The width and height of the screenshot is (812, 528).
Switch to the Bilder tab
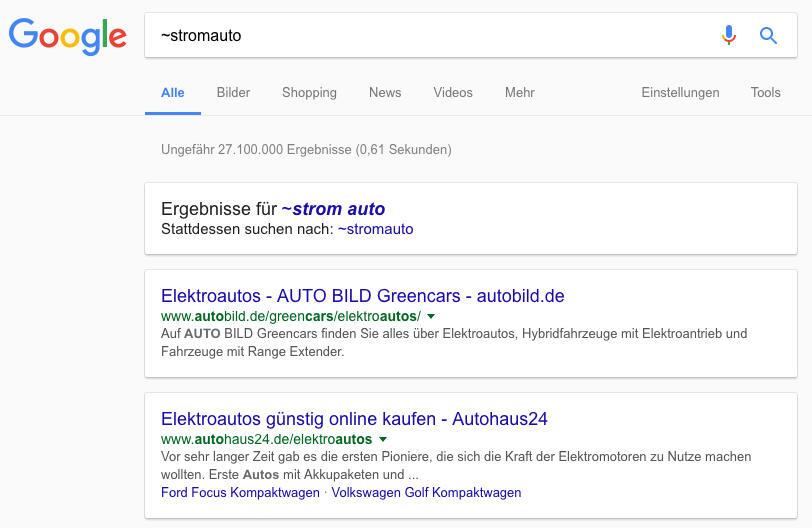[233, 93]
